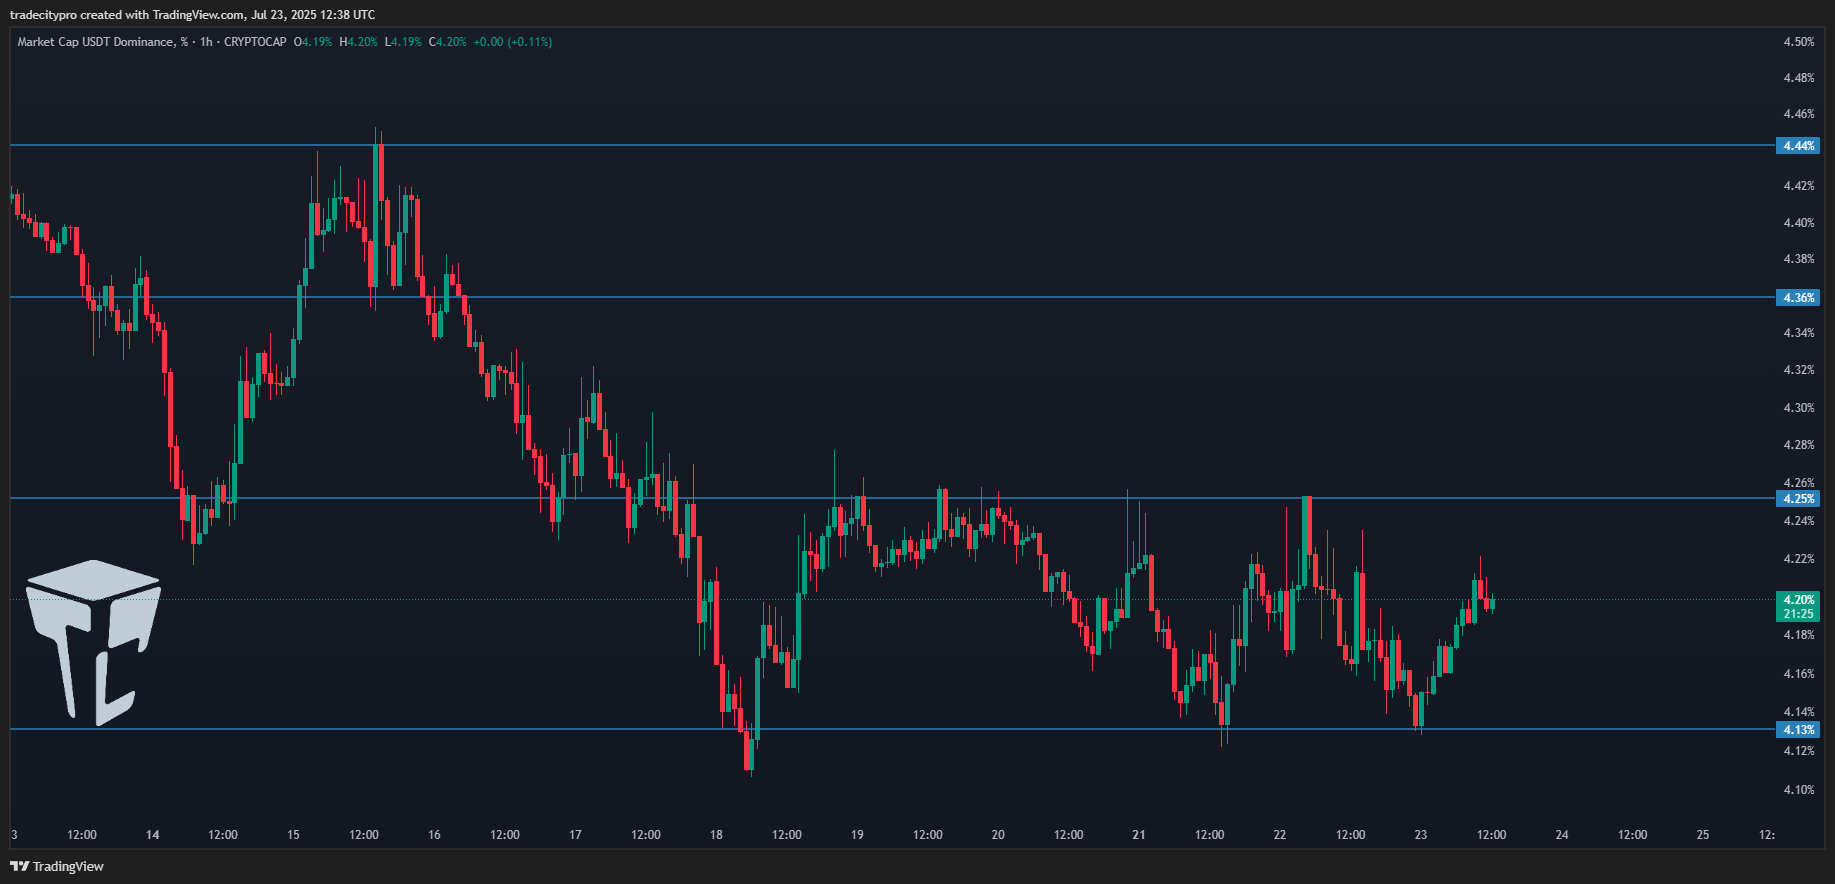Viewport: 1835px width, 884px height.
Task: Click date 14 on the time axis
Action: (152, 835)
